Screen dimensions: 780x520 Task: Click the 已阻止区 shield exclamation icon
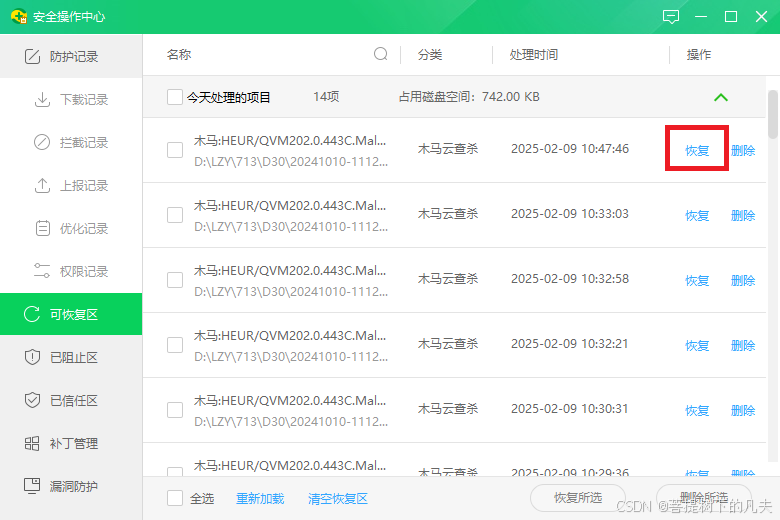tap(32, 357)
